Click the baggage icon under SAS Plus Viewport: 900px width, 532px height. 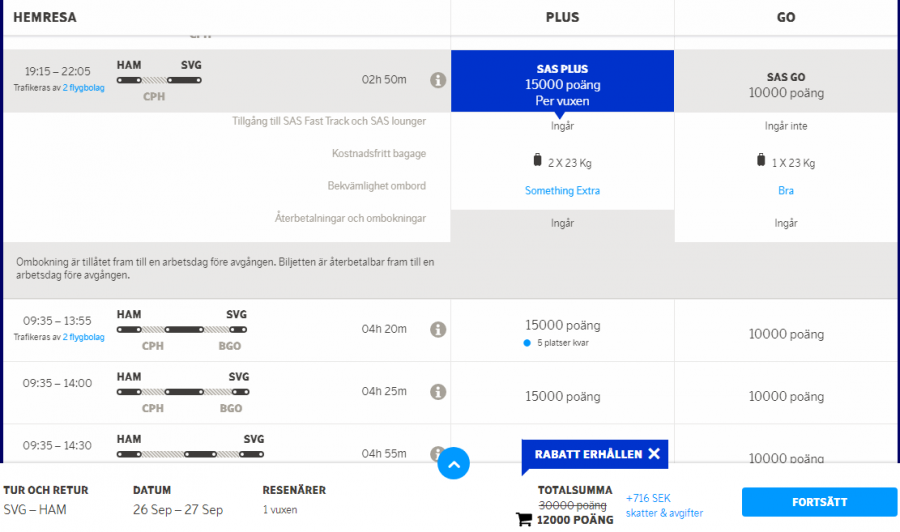(x=538, y=161)
